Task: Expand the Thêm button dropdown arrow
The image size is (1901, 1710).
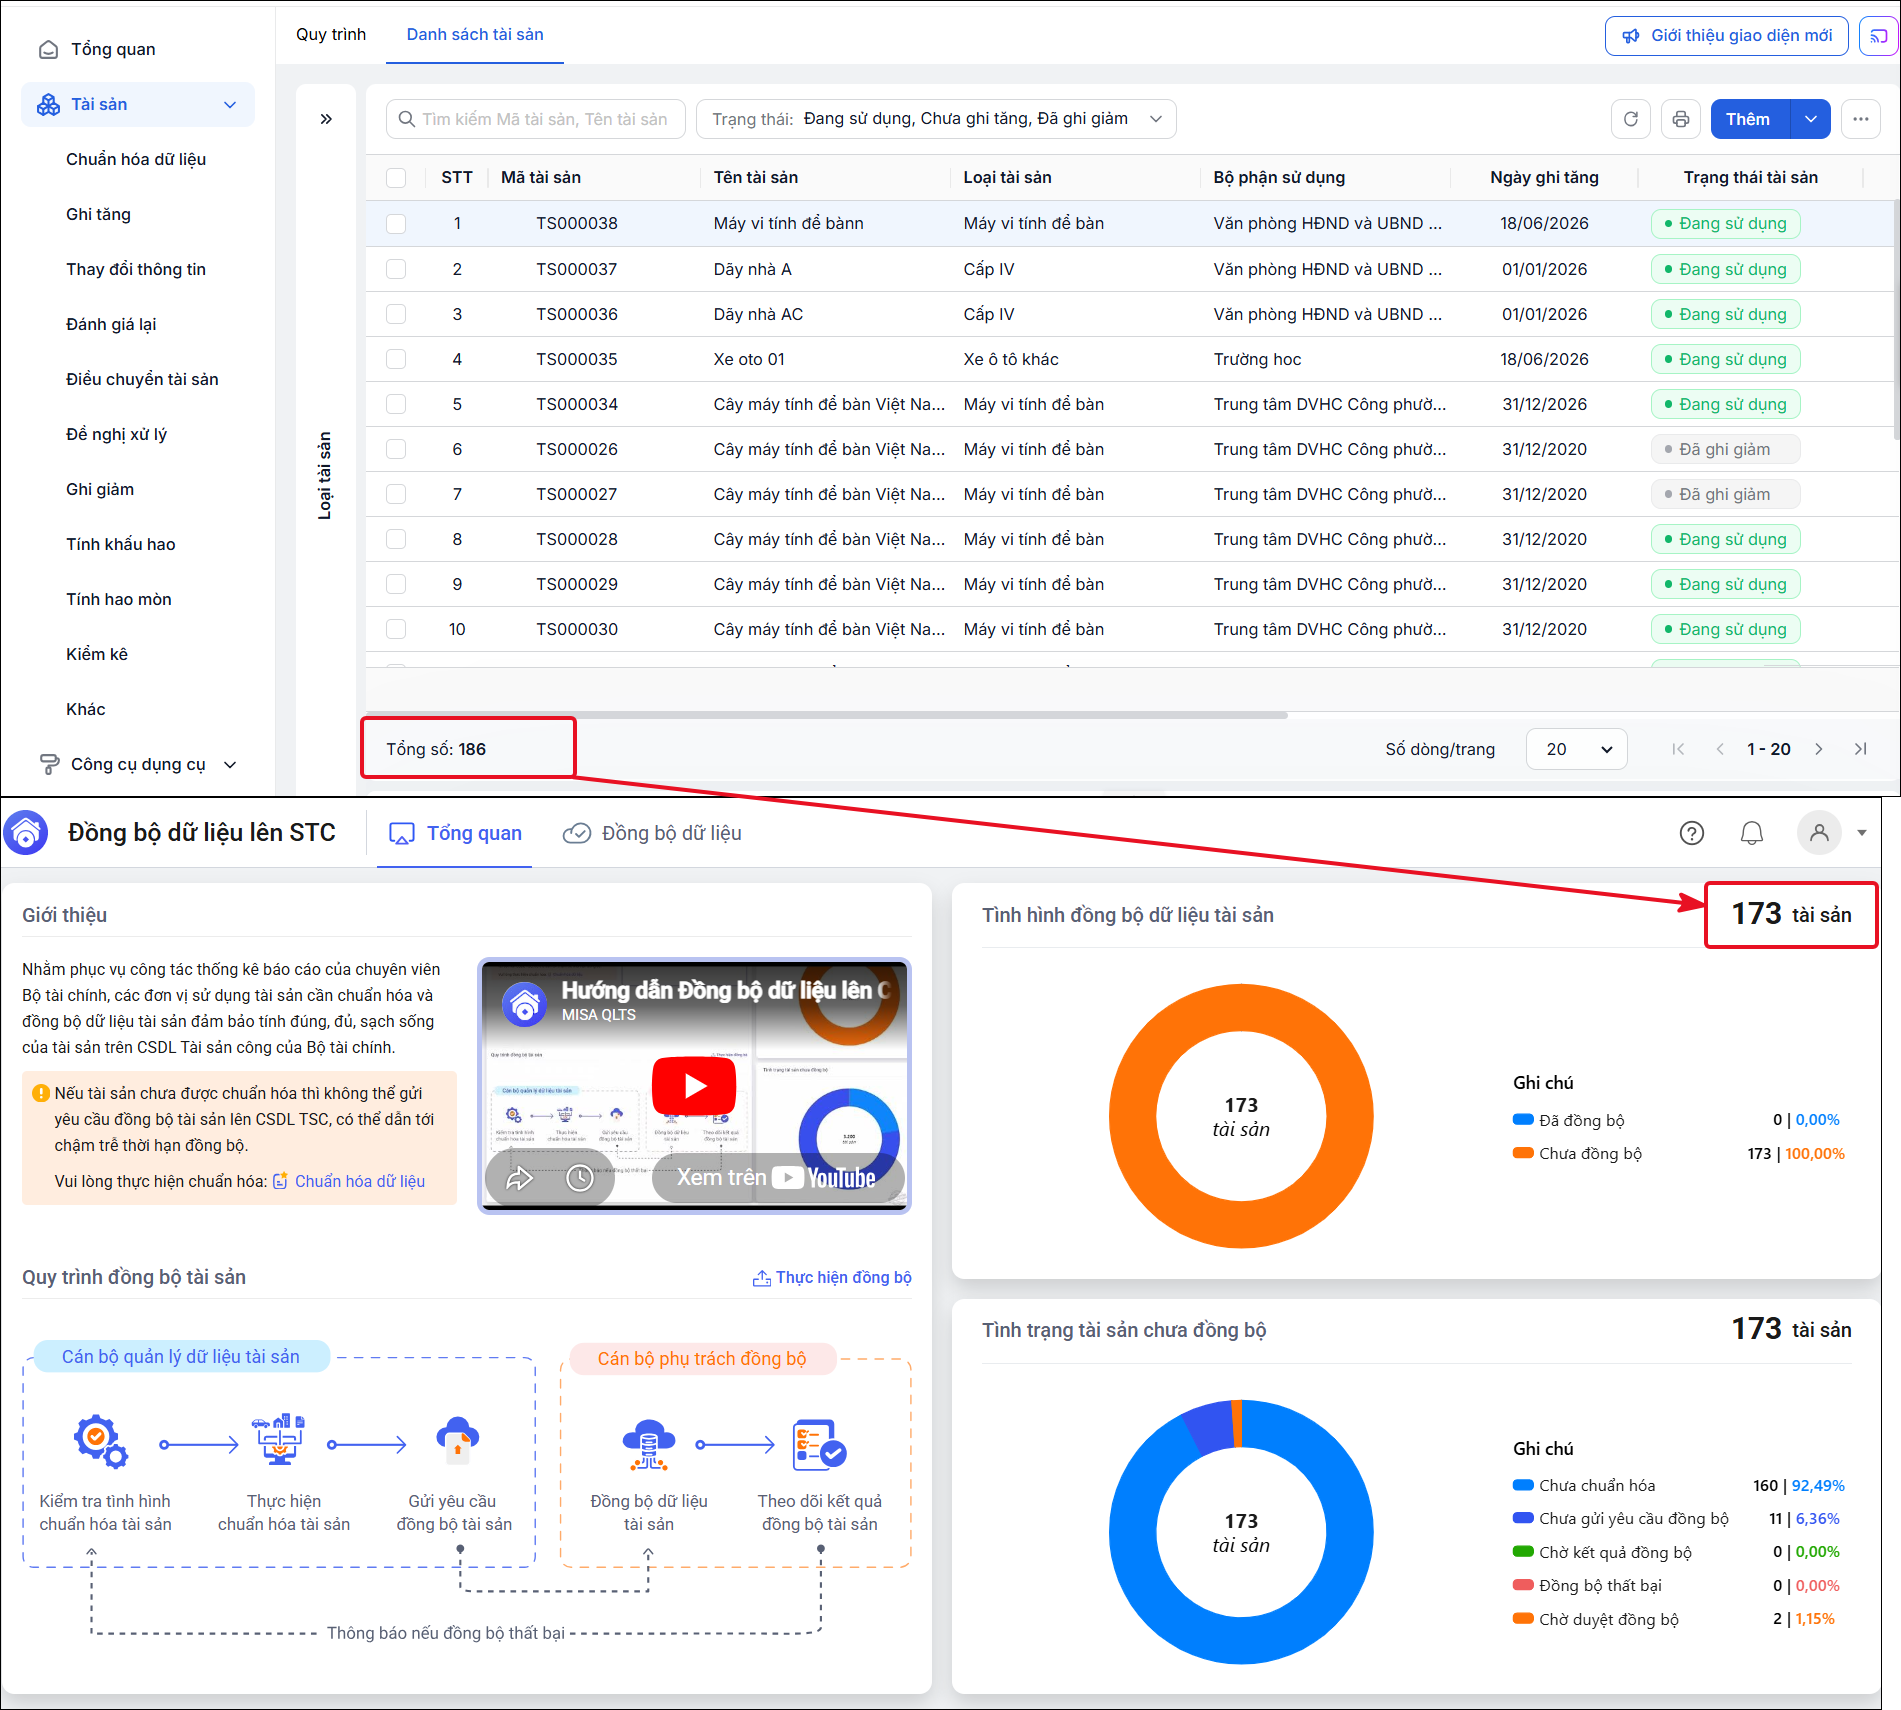Action: (x=1810, y=119)
